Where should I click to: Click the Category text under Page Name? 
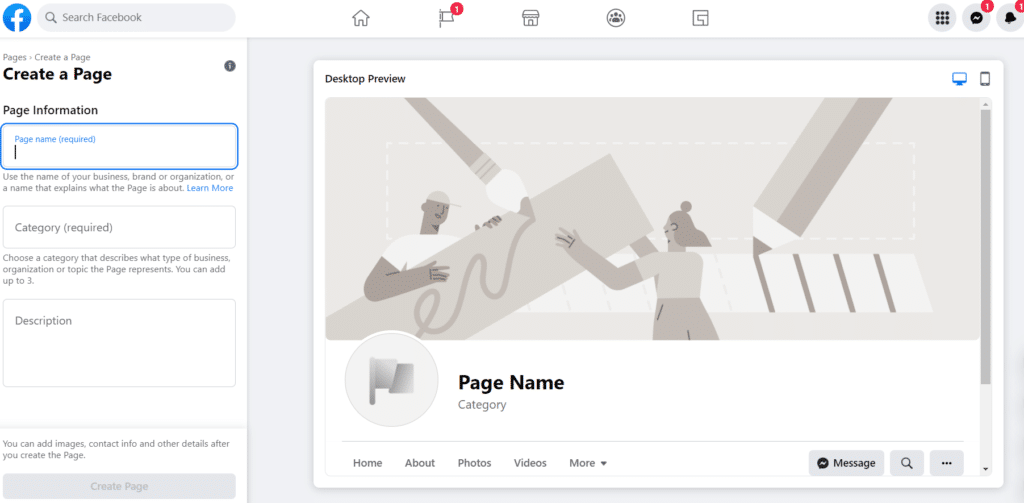click(482, 404)
